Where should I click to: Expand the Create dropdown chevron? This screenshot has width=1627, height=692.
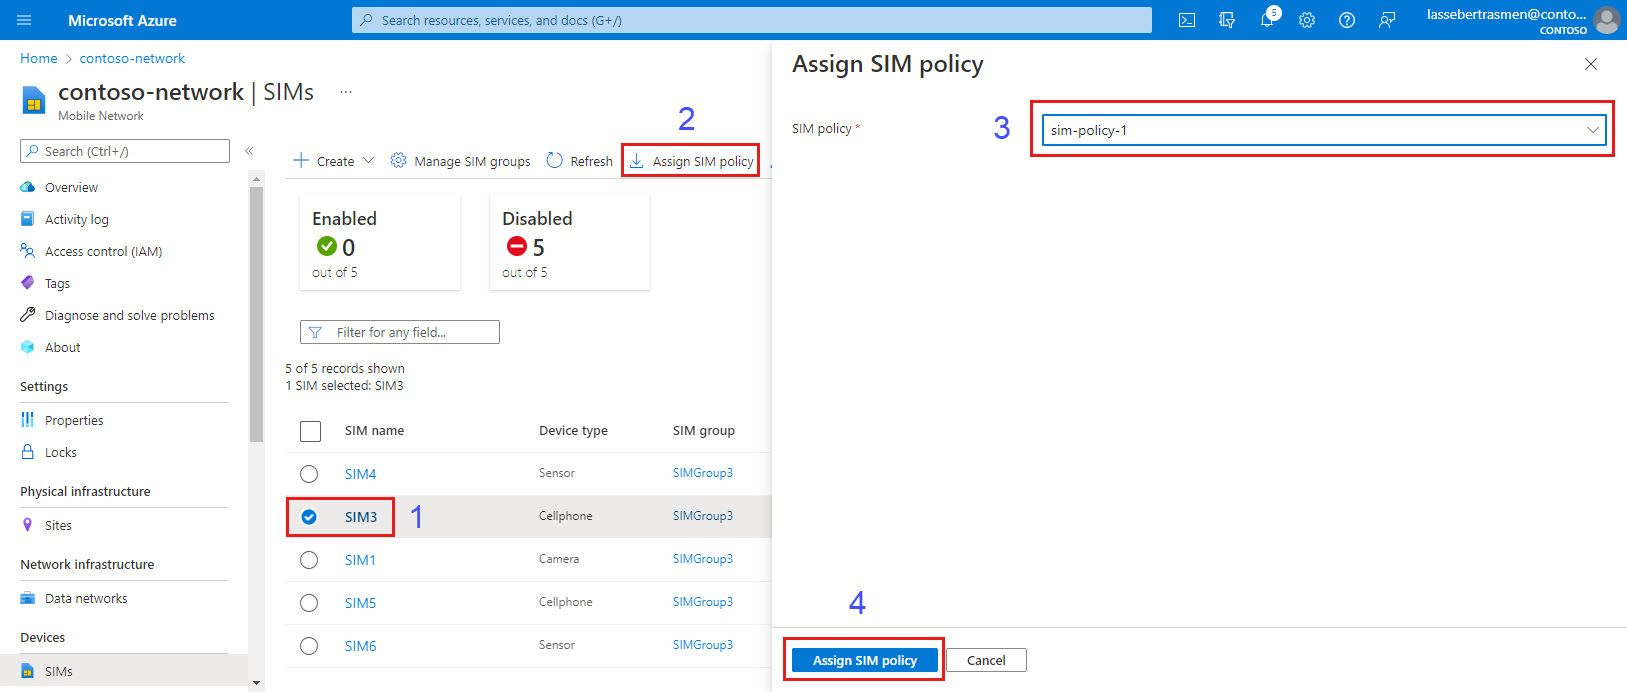(368, 161)
